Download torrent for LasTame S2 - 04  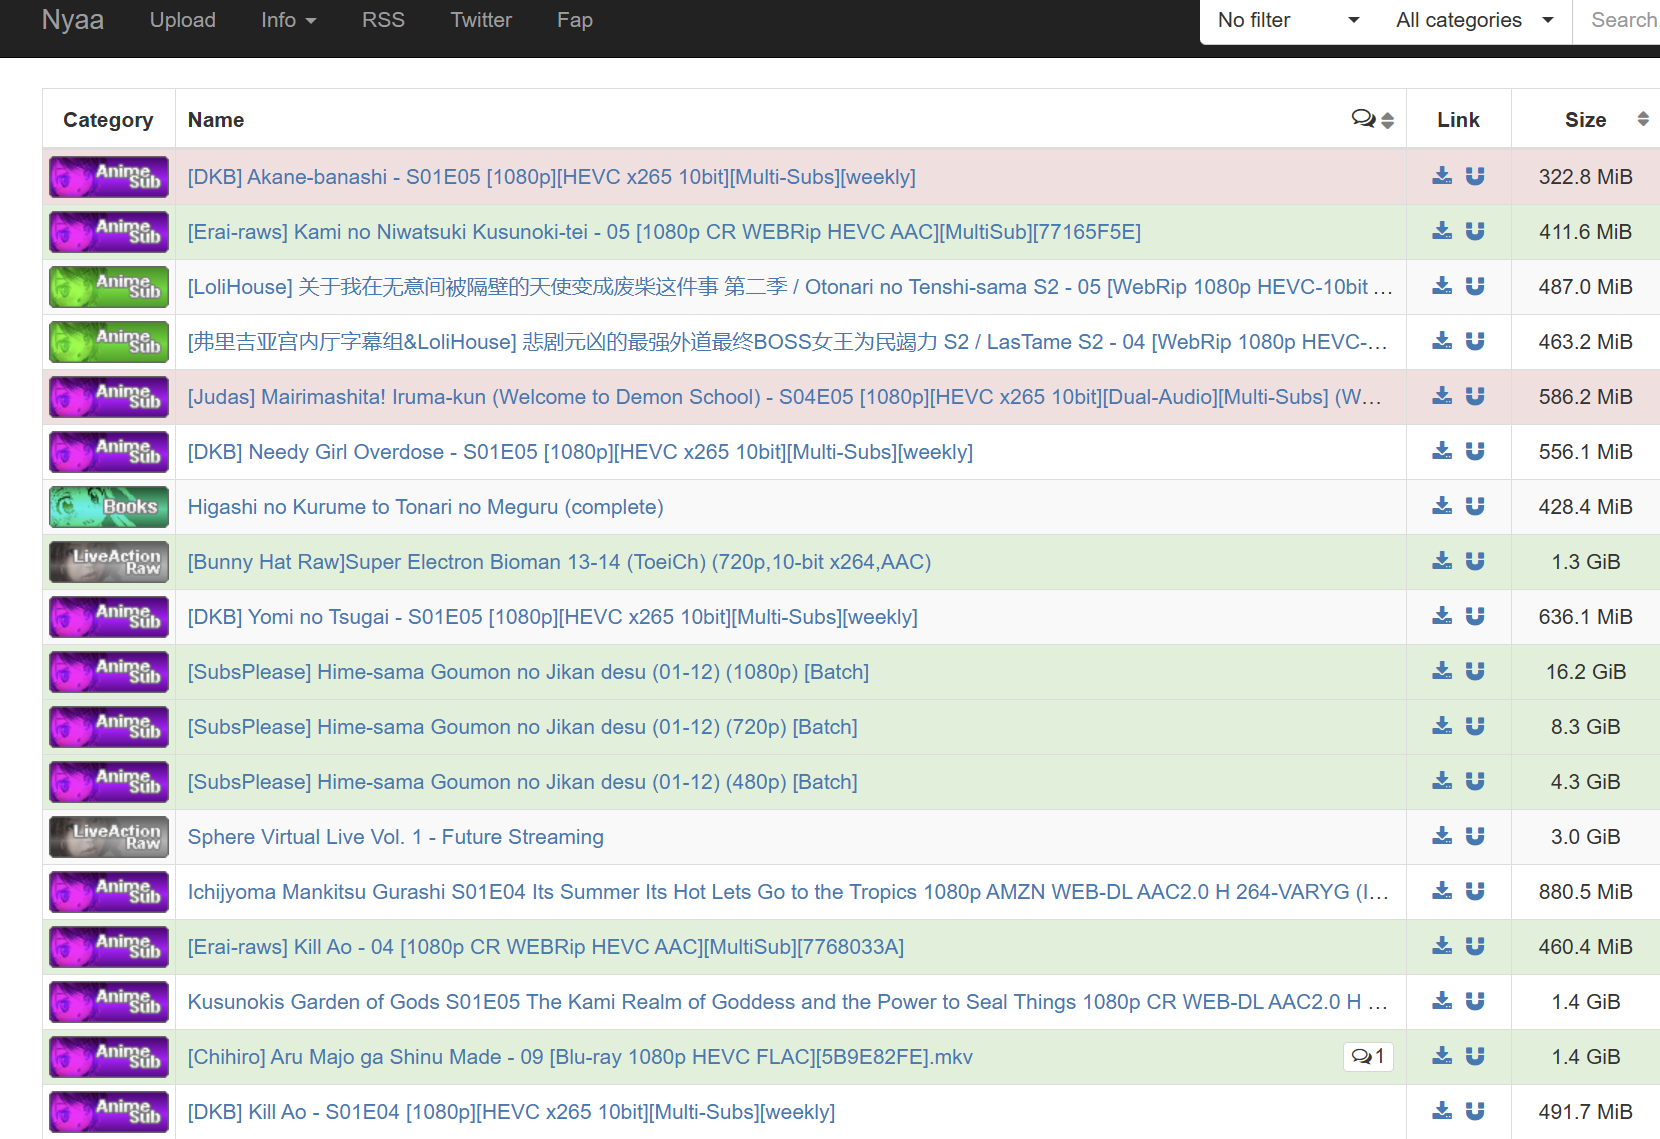(1442, 341)
